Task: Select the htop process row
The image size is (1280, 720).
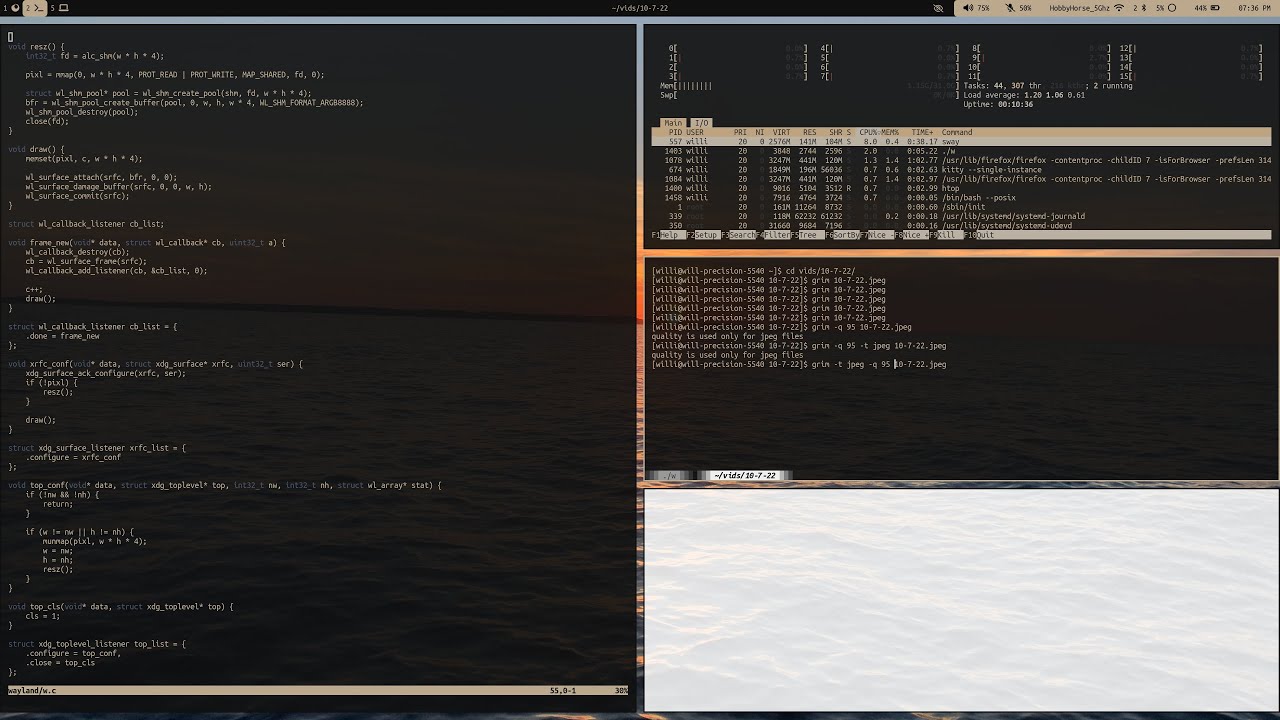Action: tap(961, 188)
